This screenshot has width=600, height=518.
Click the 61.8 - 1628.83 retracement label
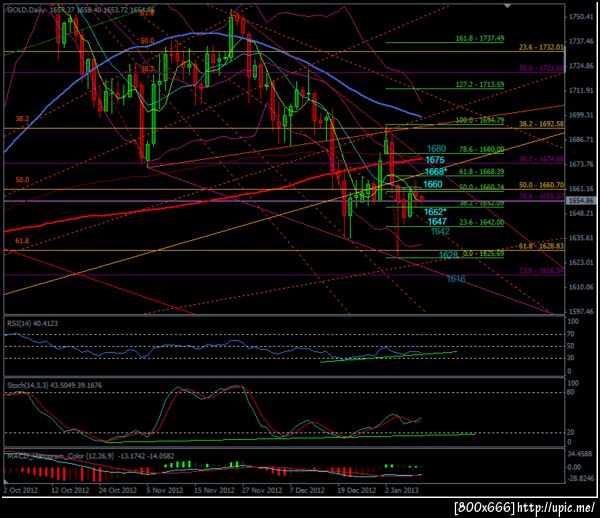[541, 246]
